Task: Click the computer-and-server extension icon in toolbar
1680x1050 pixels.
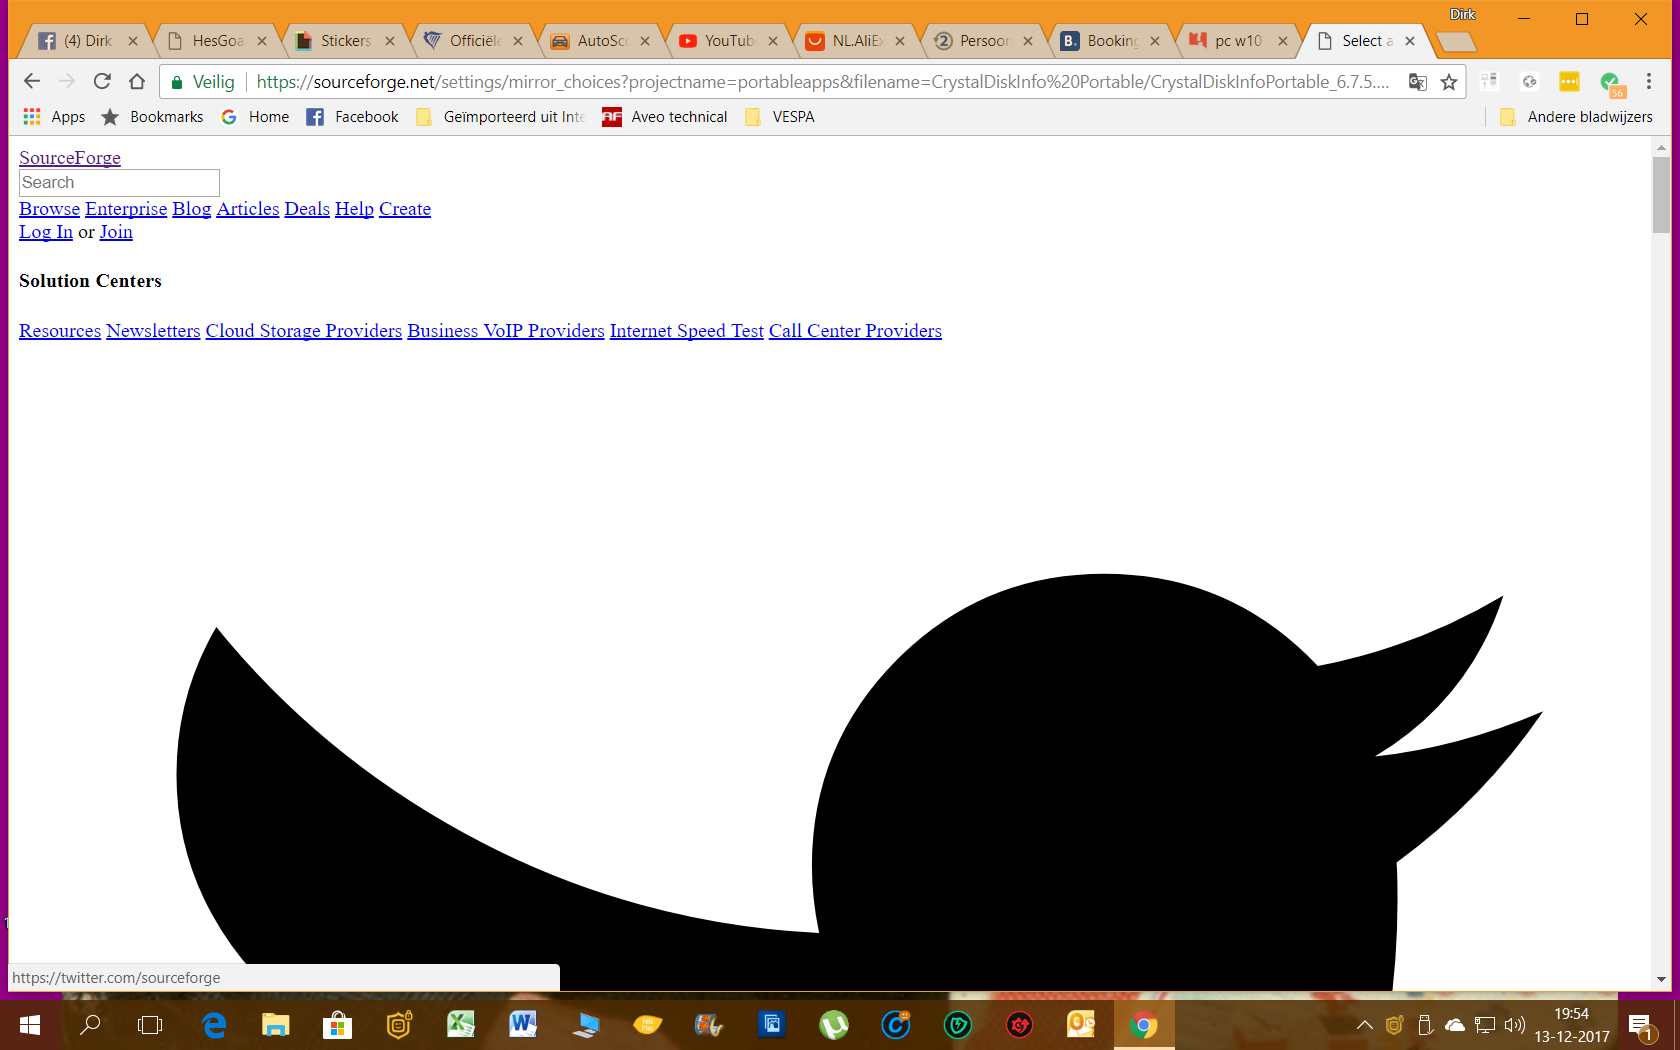Action: click(1489, 82)
